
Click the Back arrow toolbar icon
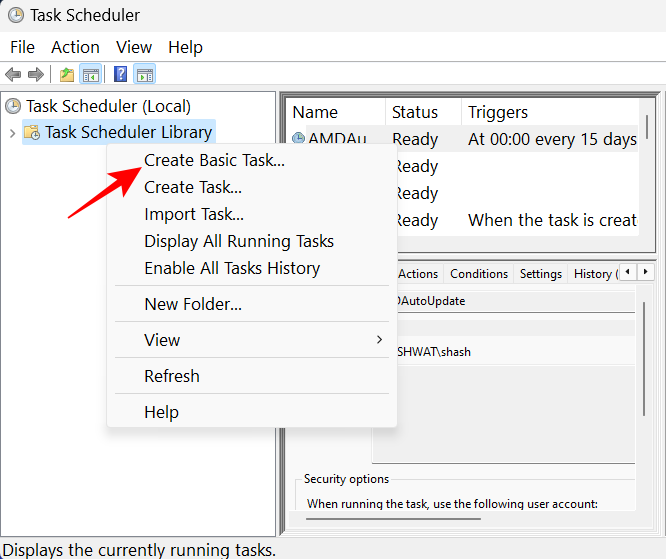[x=13, y=74]
